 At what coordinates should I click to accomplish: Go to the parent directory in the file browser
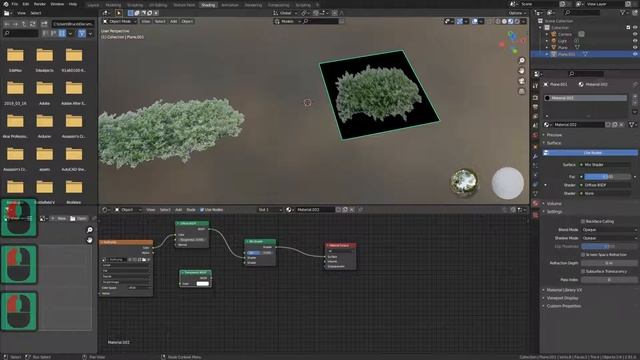pos(24,24)
